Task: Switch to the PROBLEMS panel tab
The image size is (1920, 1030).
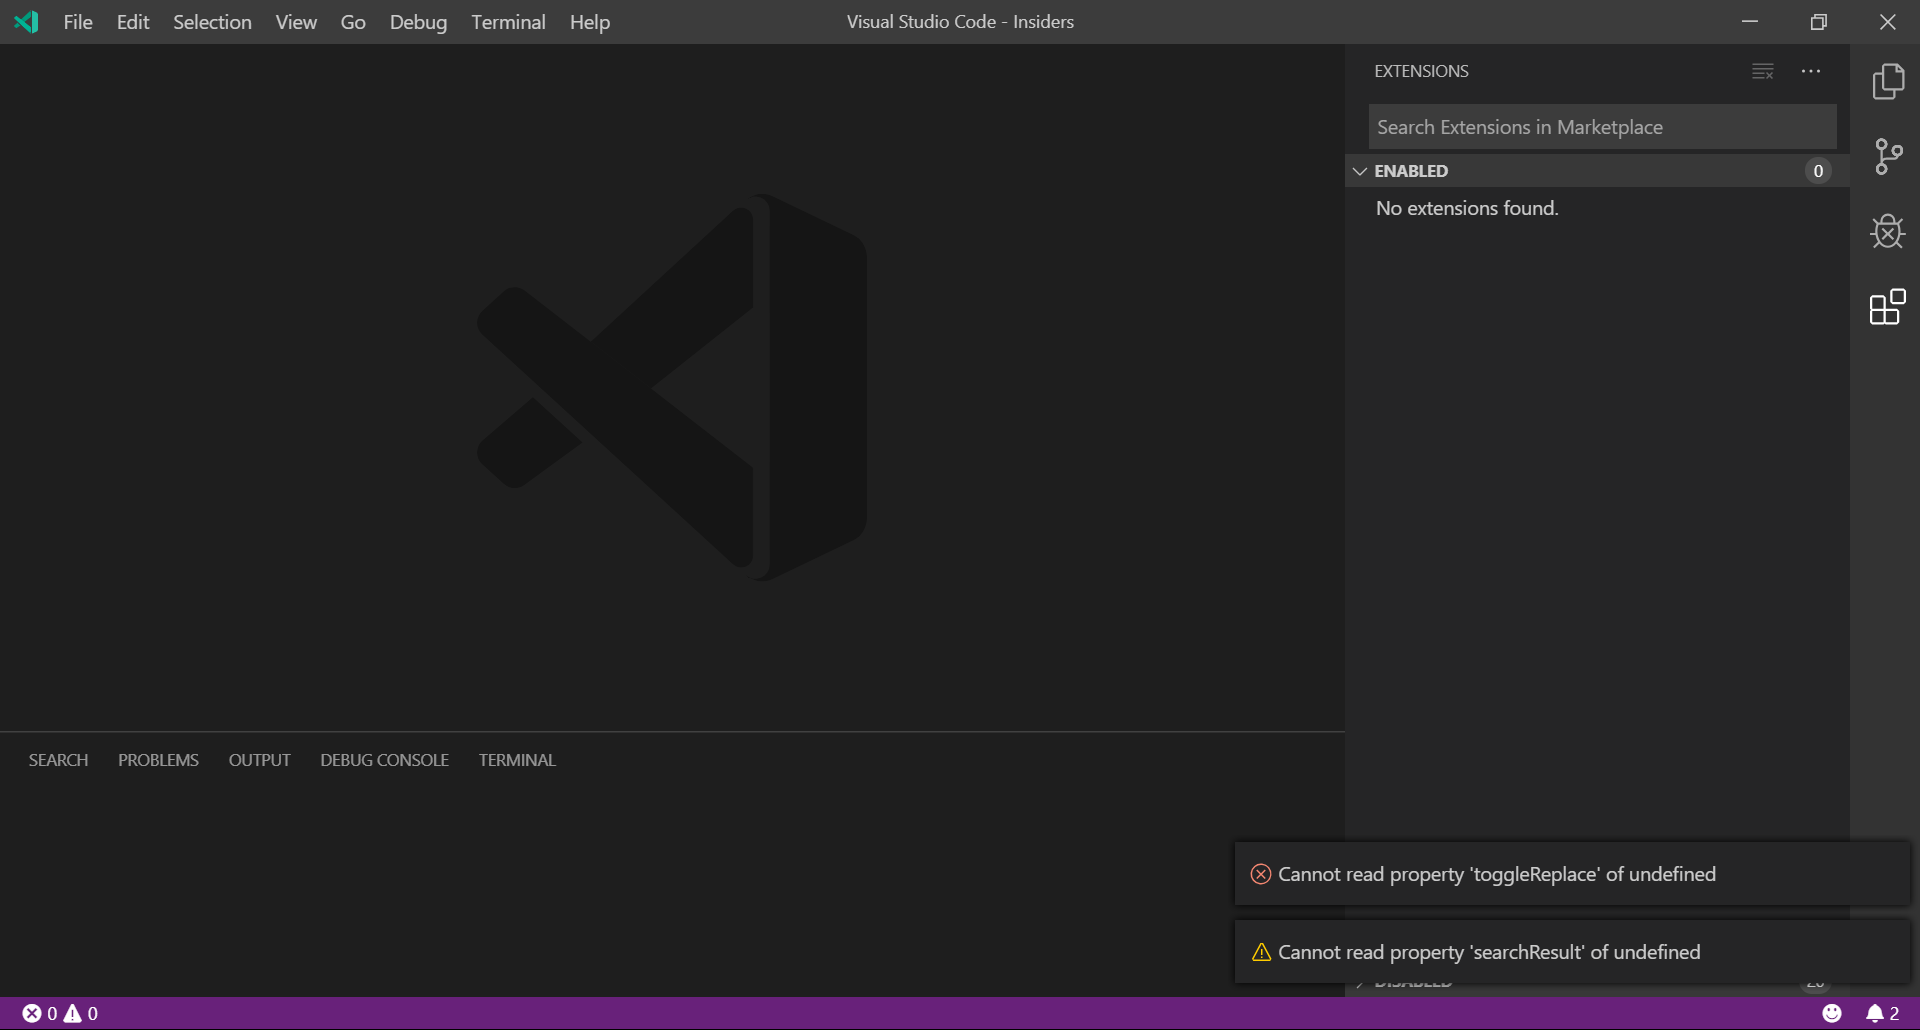Action: pyautogui.click(x=157, y=759)
